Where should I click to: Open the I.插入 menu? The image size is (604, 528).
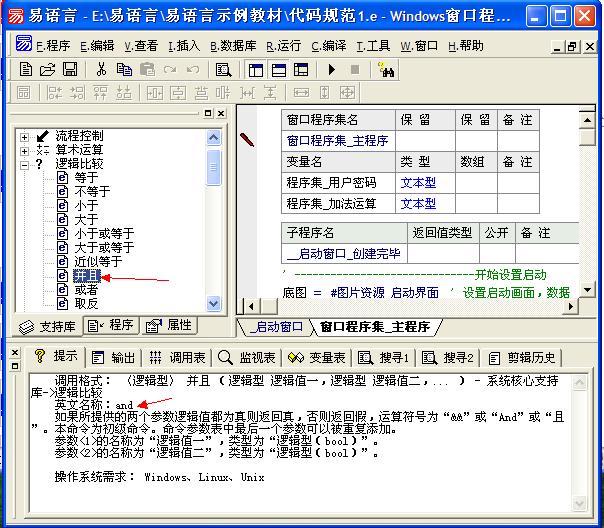pos(184,46)
